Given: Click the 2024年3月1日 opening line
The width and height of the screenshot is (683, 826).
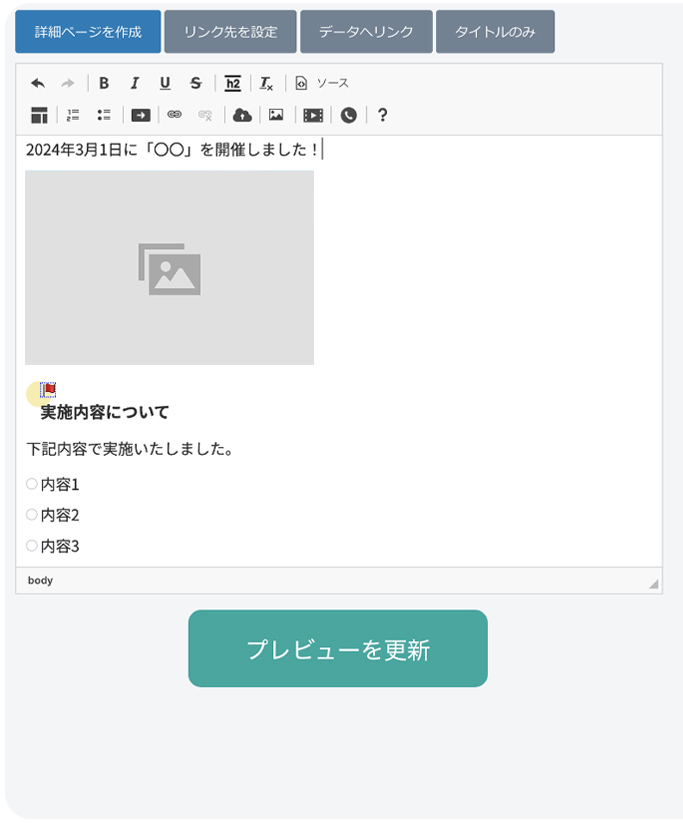Looking at the screenshot, I should click(173, 150).
